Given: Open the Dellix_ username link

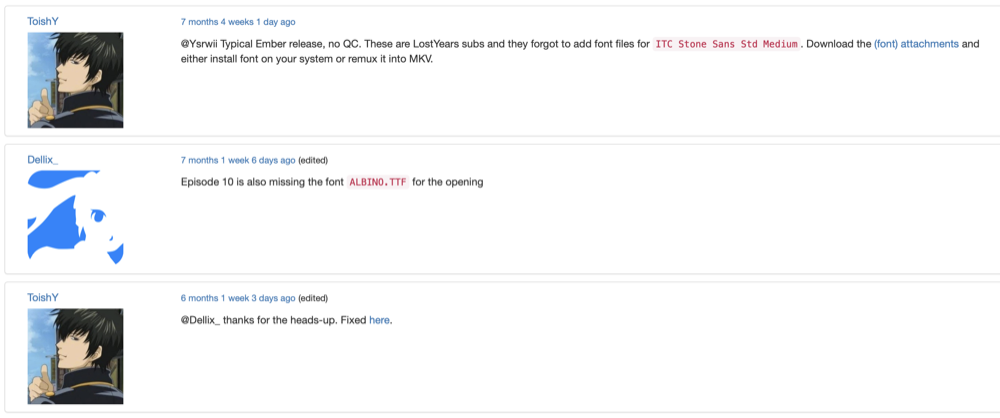Looking at the screenshot, I should pos(43,159).
